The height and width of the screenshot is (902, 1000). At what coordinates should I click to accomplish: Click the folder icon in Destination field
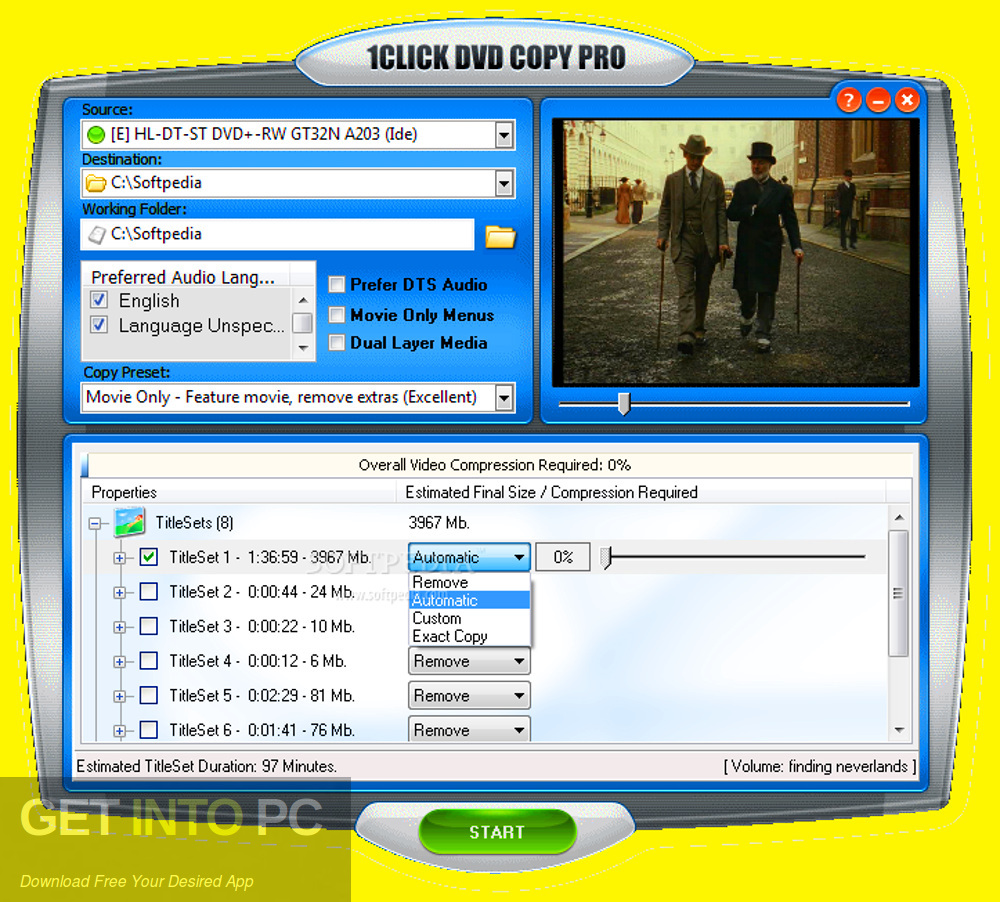pyautogui.click(x=96, y=184)
